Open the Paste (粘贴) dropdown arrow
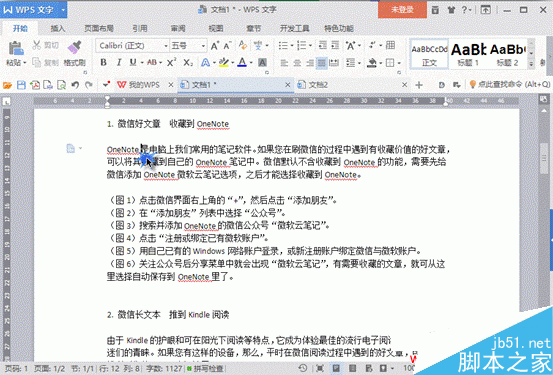The image size is (553, 375). (x=25, y=63)
